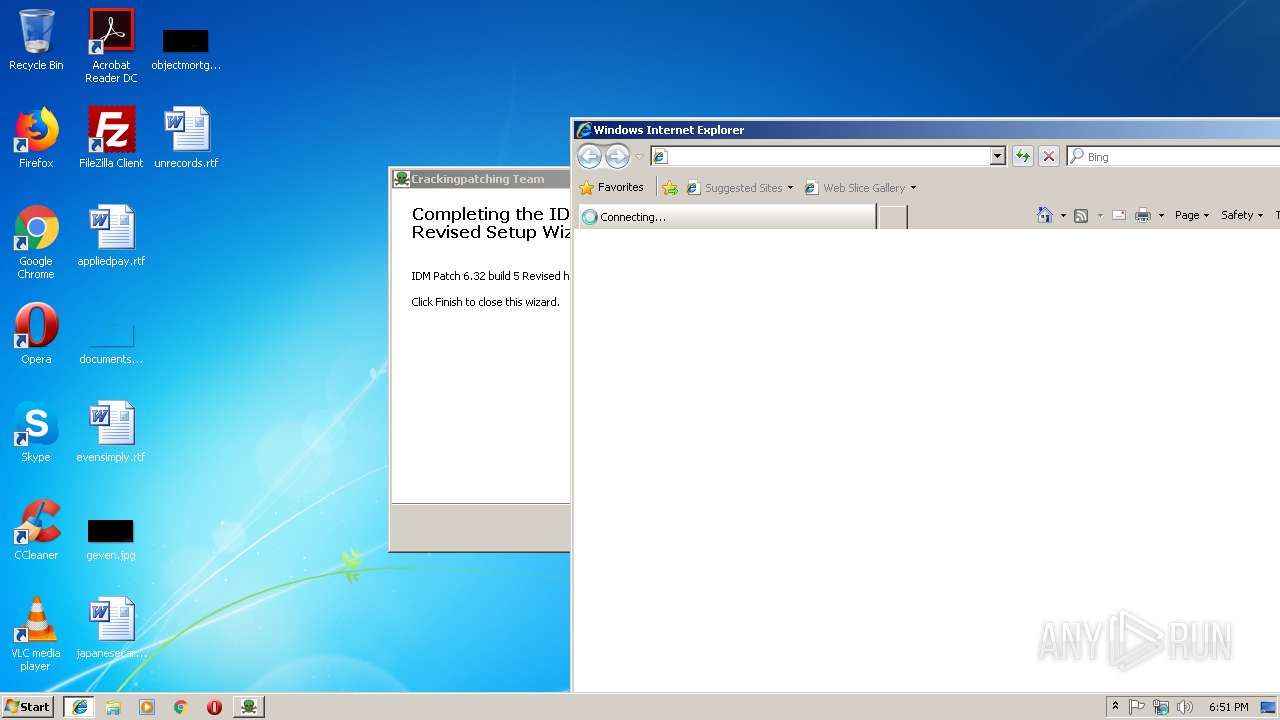The image size is (1280, 720).
Task: Click the Print icon in IE command bar
Action: pos(1143,215)
